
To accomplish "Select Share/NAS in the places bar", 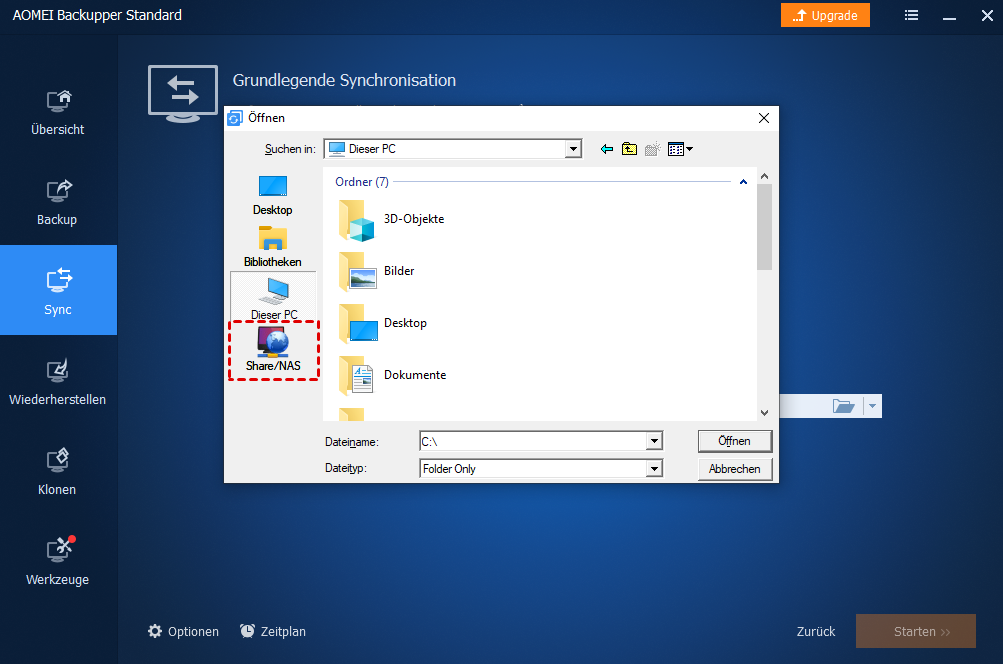I will pos(274,350).
